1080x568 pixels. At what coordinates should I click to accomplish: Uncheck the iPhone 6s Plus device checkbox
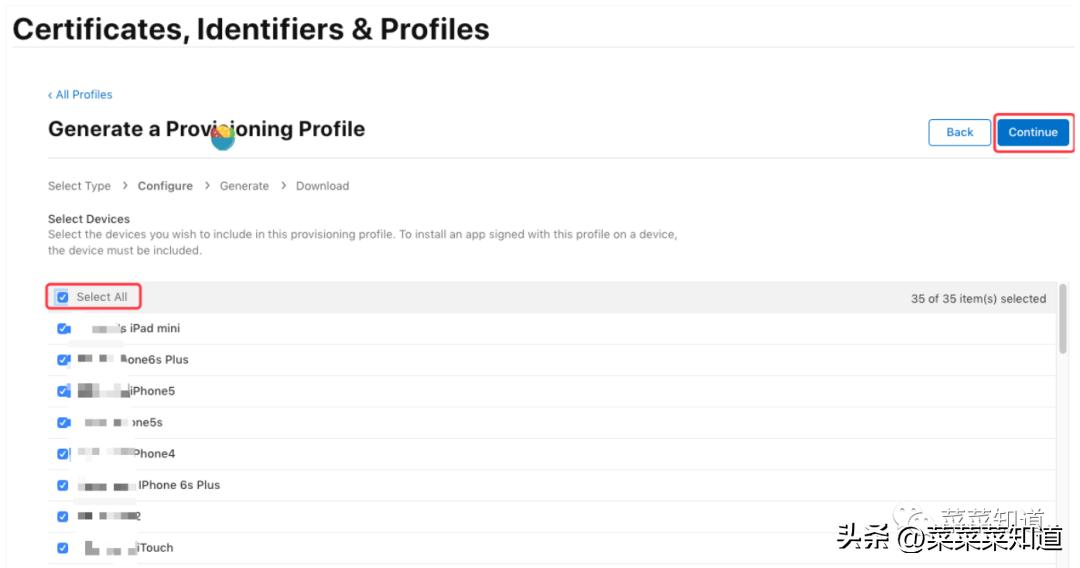tap(63, 485)
